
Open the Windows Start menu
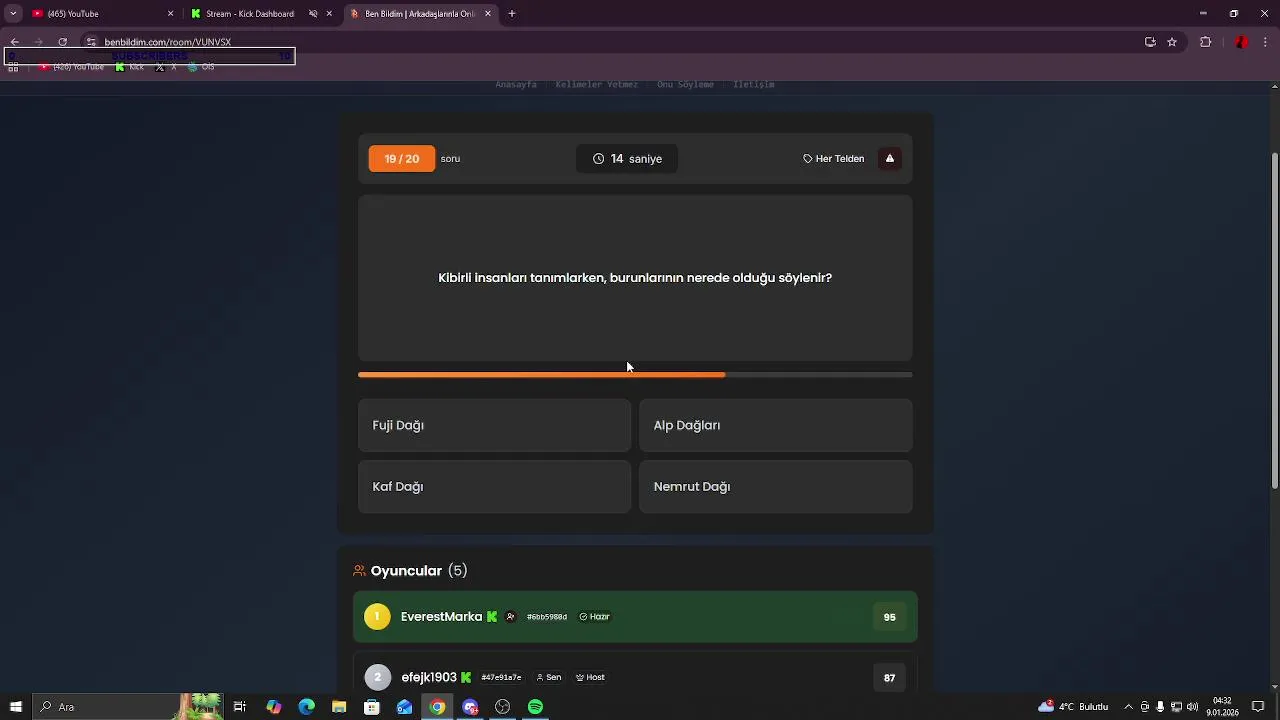(16, 707)
